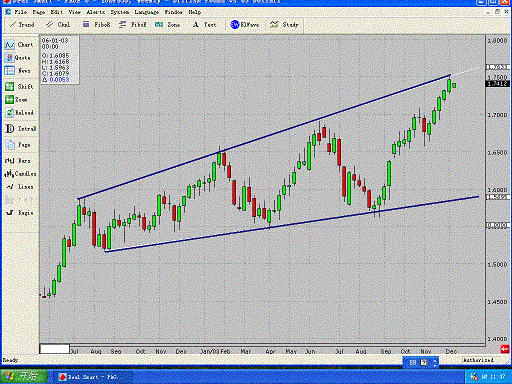512x384 pixels.
Task: Open the File menu
Action: pyautogui.click(x=20, y=12)
